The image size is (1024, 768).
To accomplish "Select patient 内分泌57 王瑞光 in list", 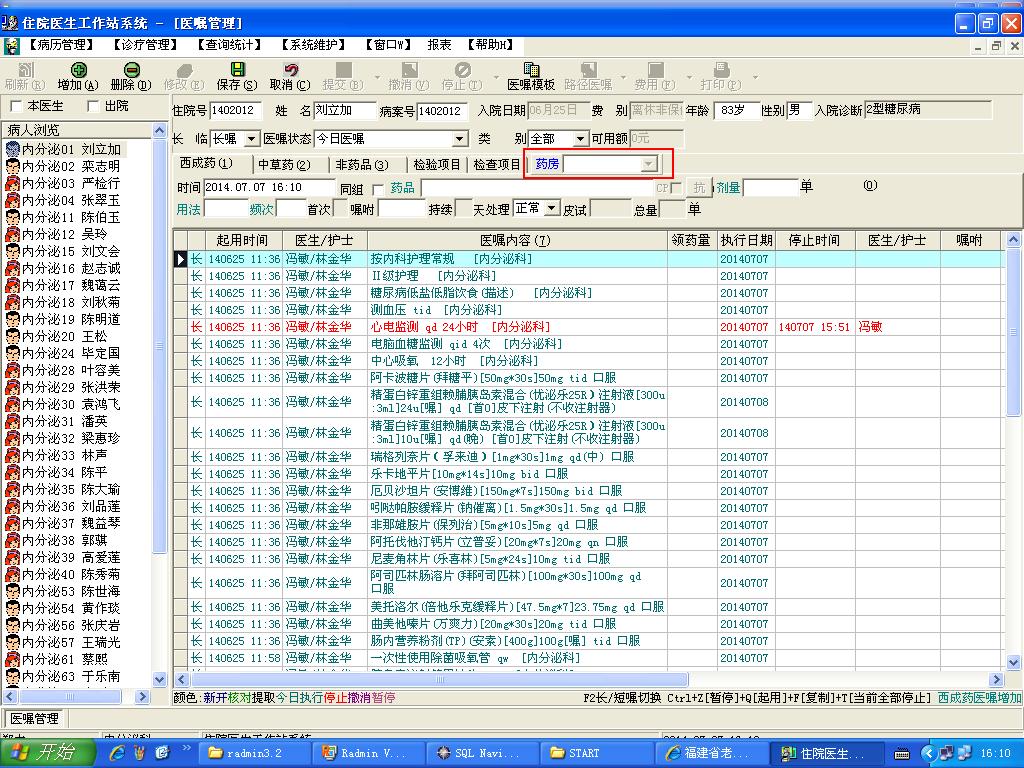I will (64, 642).
